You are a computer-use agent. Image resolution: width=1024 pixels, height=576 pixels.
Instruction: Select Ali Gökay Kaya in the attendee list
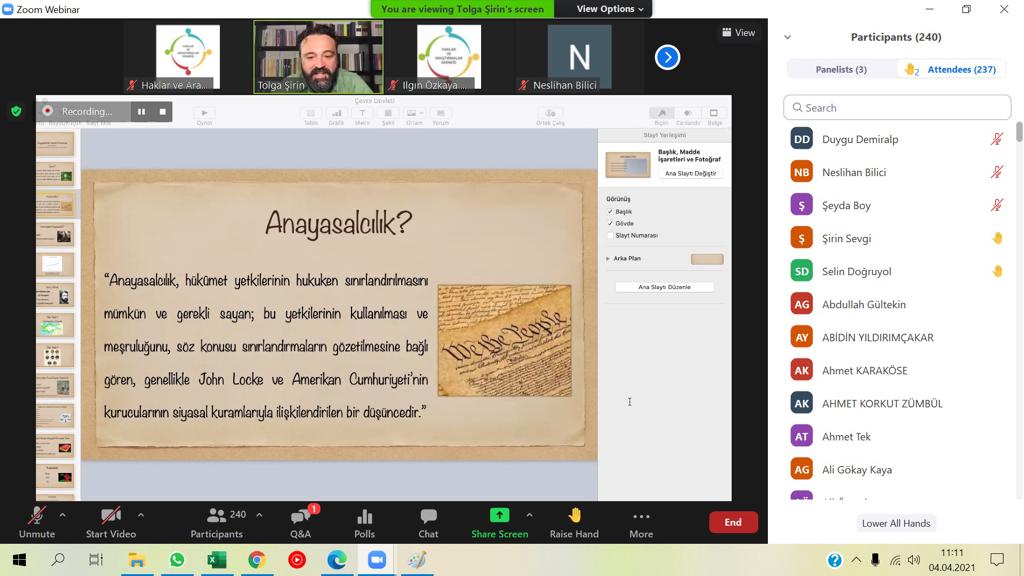(899, 470)
